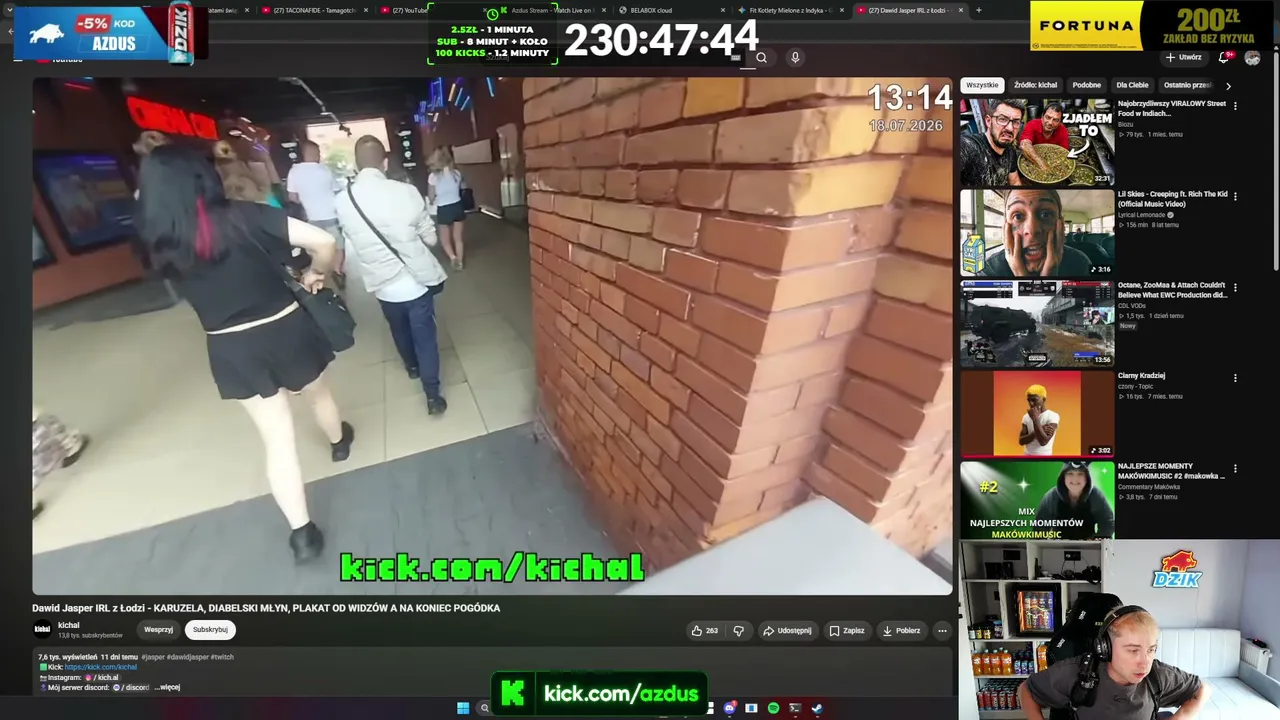Click the 'Octane, ZooMaa & Attach Couldn't' title
Screen dimensions: 1280x720
[x=1173, y=290]
